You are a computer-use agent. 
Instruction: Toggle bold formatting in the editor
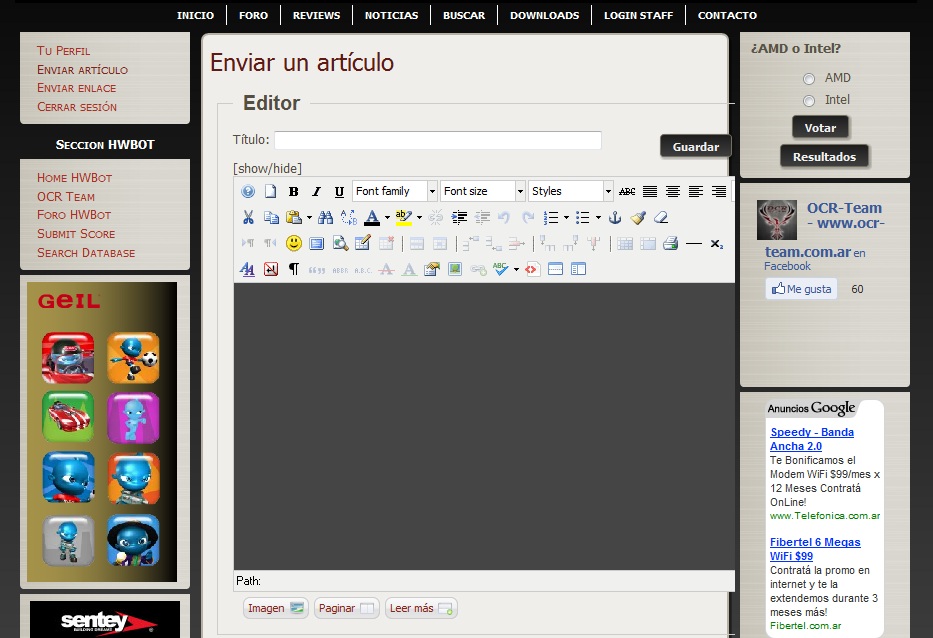[293, 191]
